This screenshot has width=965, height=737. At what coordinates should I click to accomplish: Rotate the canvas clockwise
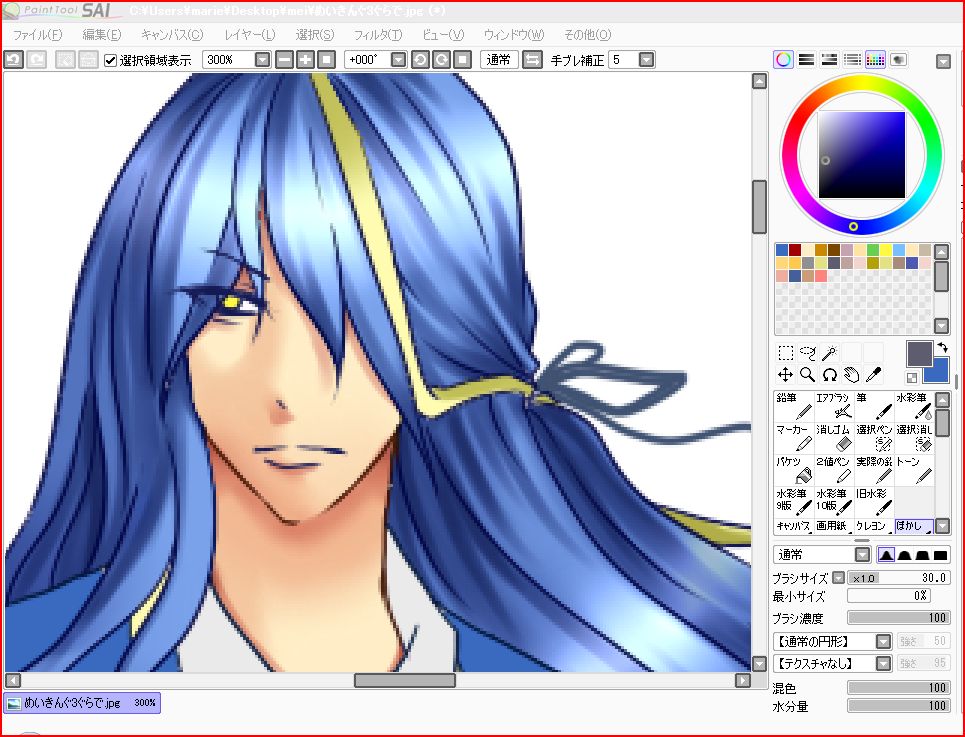click(441, 60)
